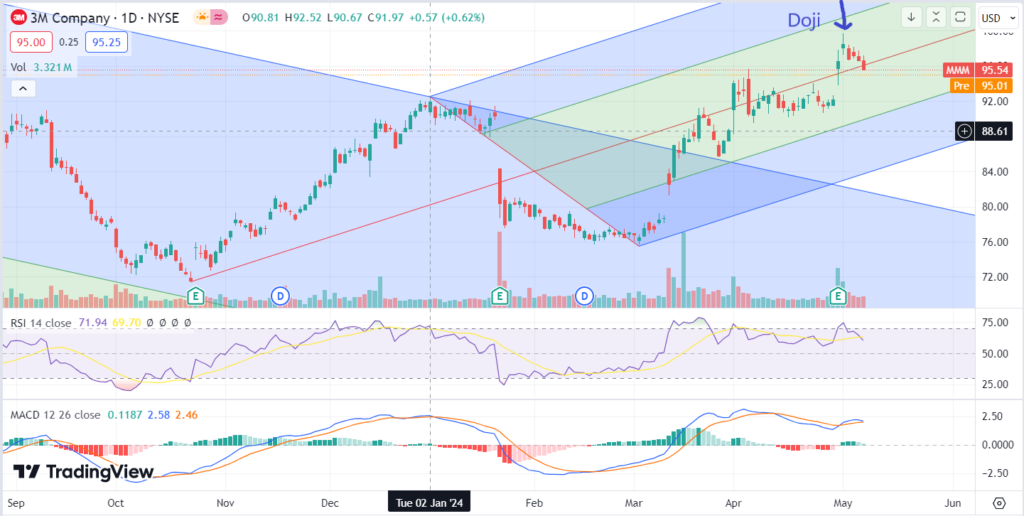This screenshot has width=1024, height=516.
Task: Click the Mar label on time axis
Action: click(x=634, y=504)
